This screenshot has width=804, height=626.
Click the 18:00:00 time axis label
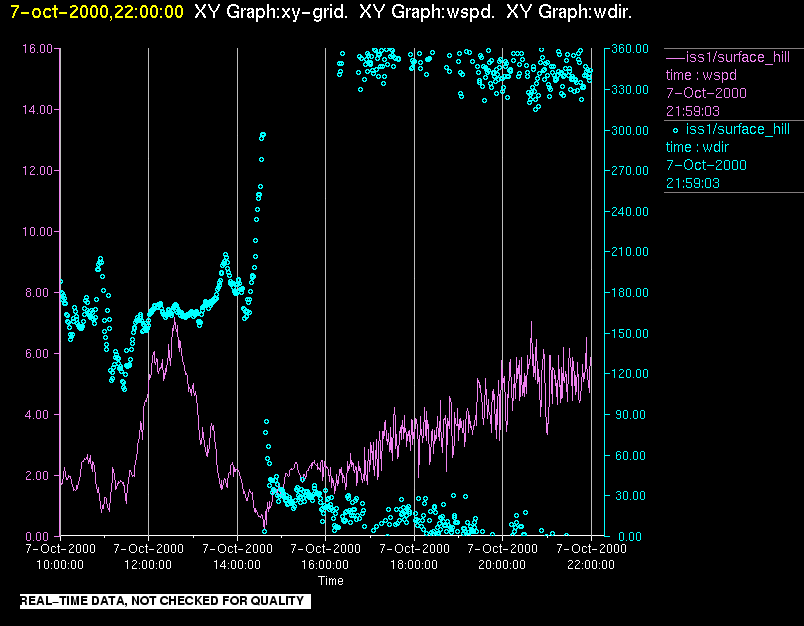414,564
